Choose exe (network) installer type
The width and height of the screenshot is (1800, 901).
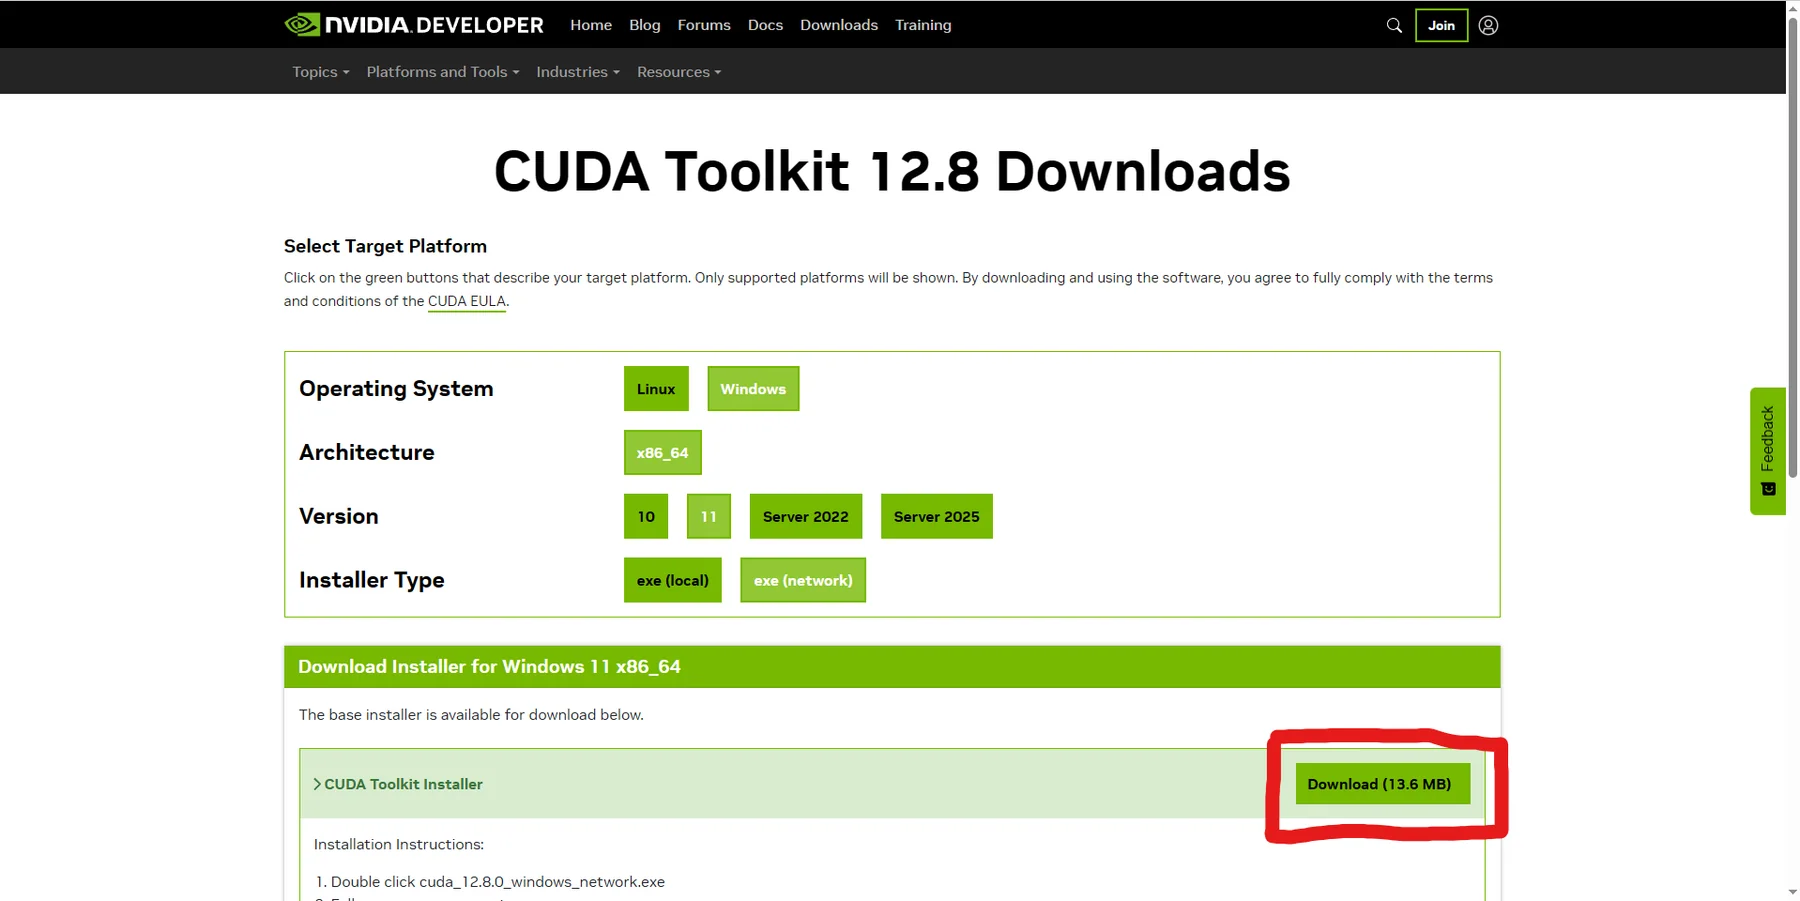(x=802, y=580)
